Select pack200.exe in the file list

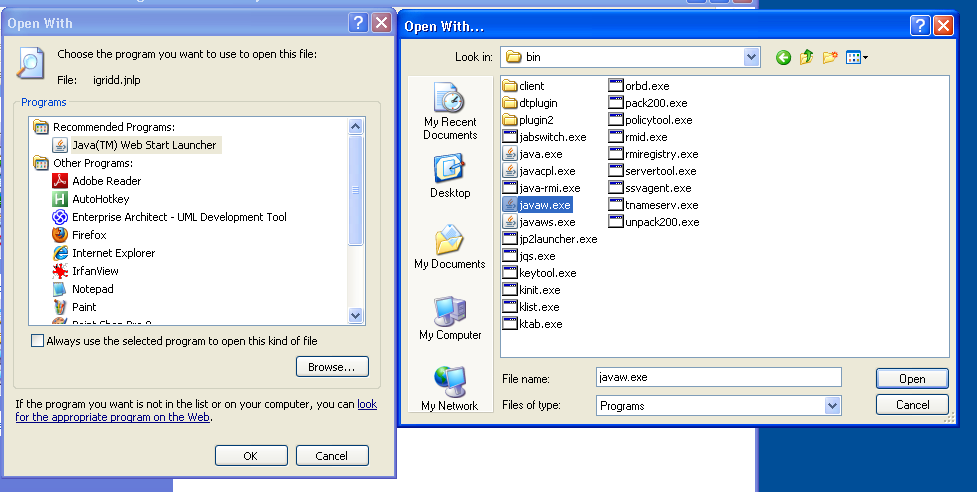tap(648, 103)
